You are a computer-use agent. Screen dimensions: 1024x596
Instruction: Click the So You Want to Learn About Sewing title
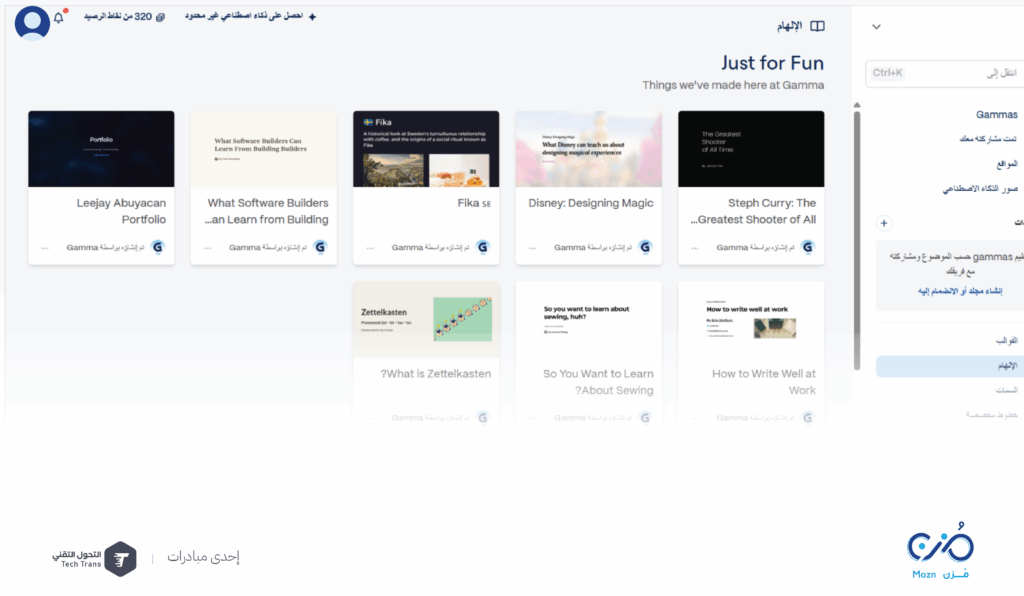pos(598,382)
